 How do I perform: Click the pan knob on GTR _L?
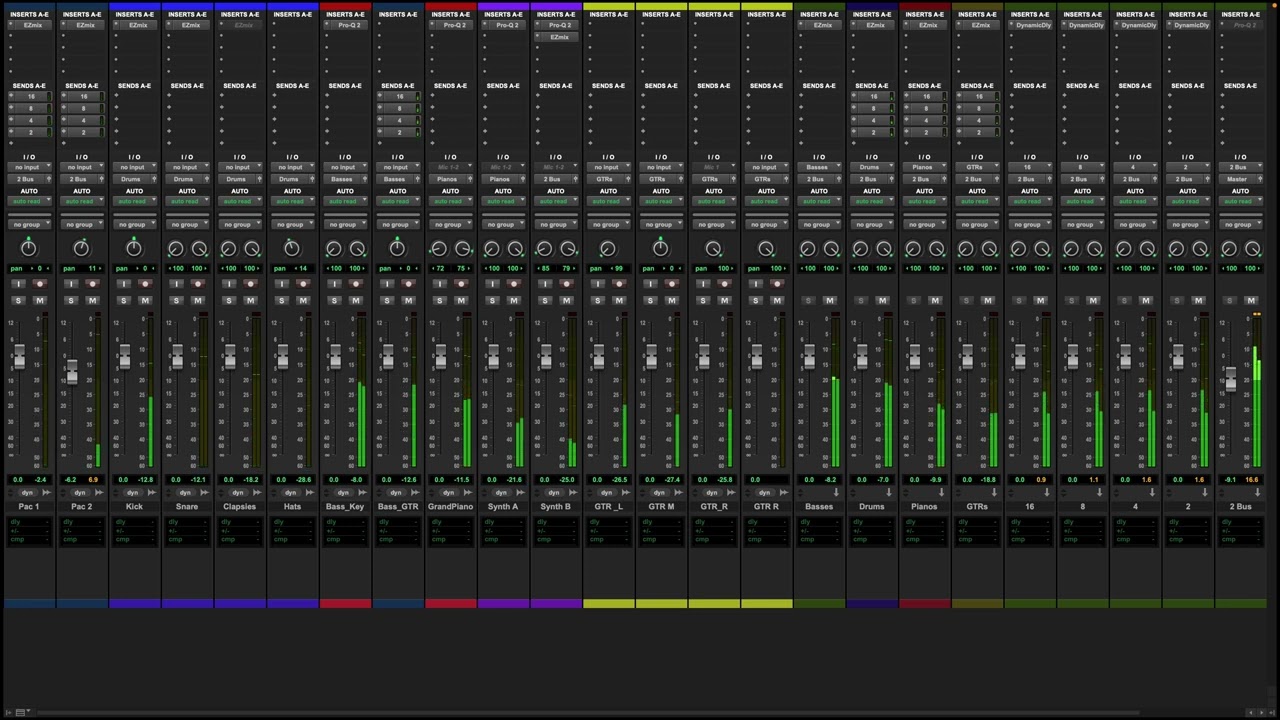tap(608, 248)
